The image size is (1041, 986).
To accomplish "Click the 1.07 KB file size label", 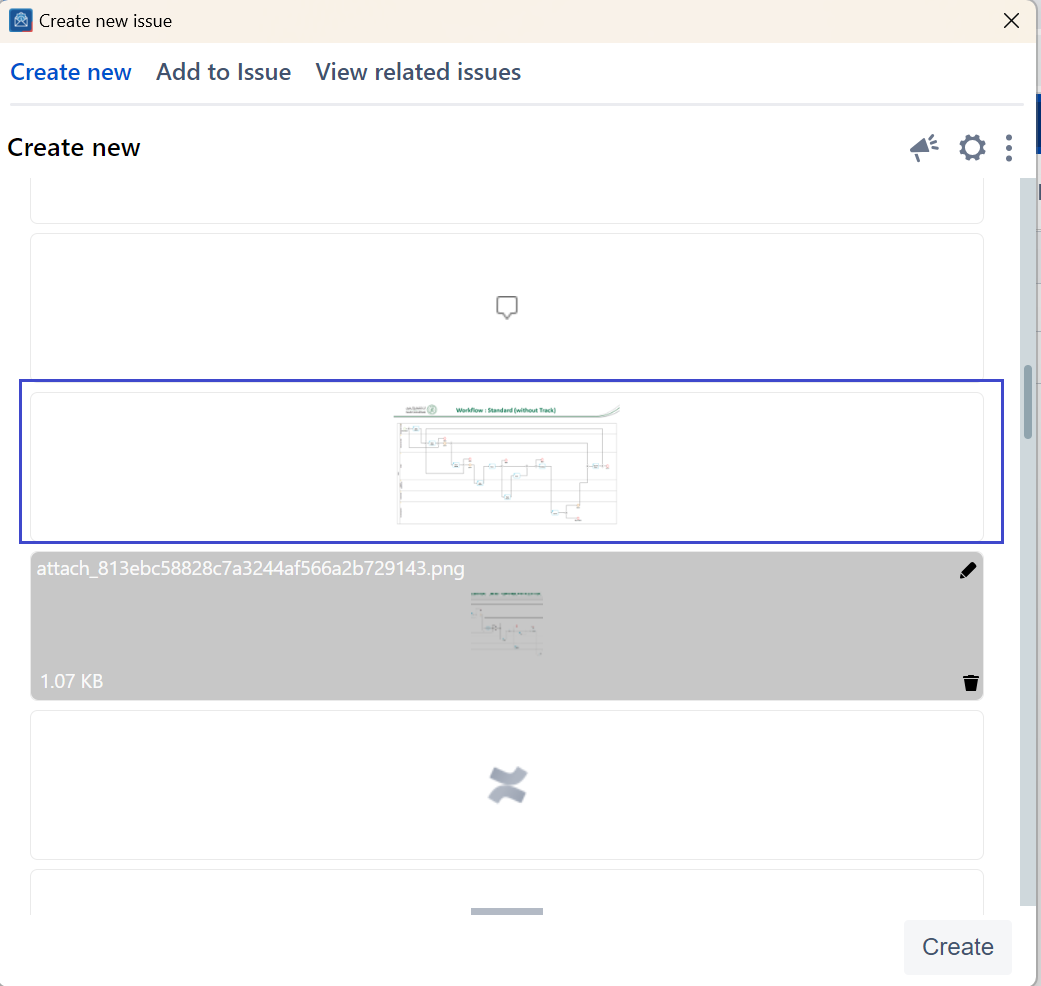I will click(71, 682).
